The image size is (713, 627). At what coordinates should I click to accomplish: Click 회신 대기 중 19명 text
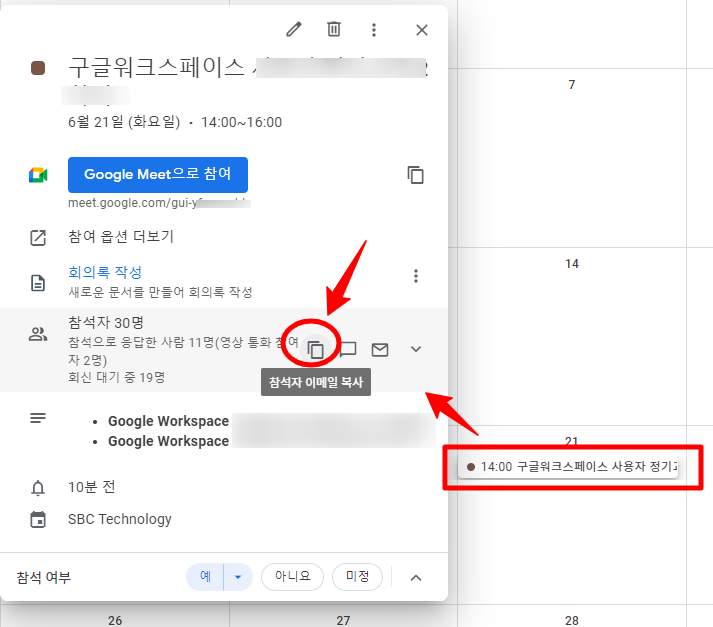pyautogui.click(x=116, y=377)
